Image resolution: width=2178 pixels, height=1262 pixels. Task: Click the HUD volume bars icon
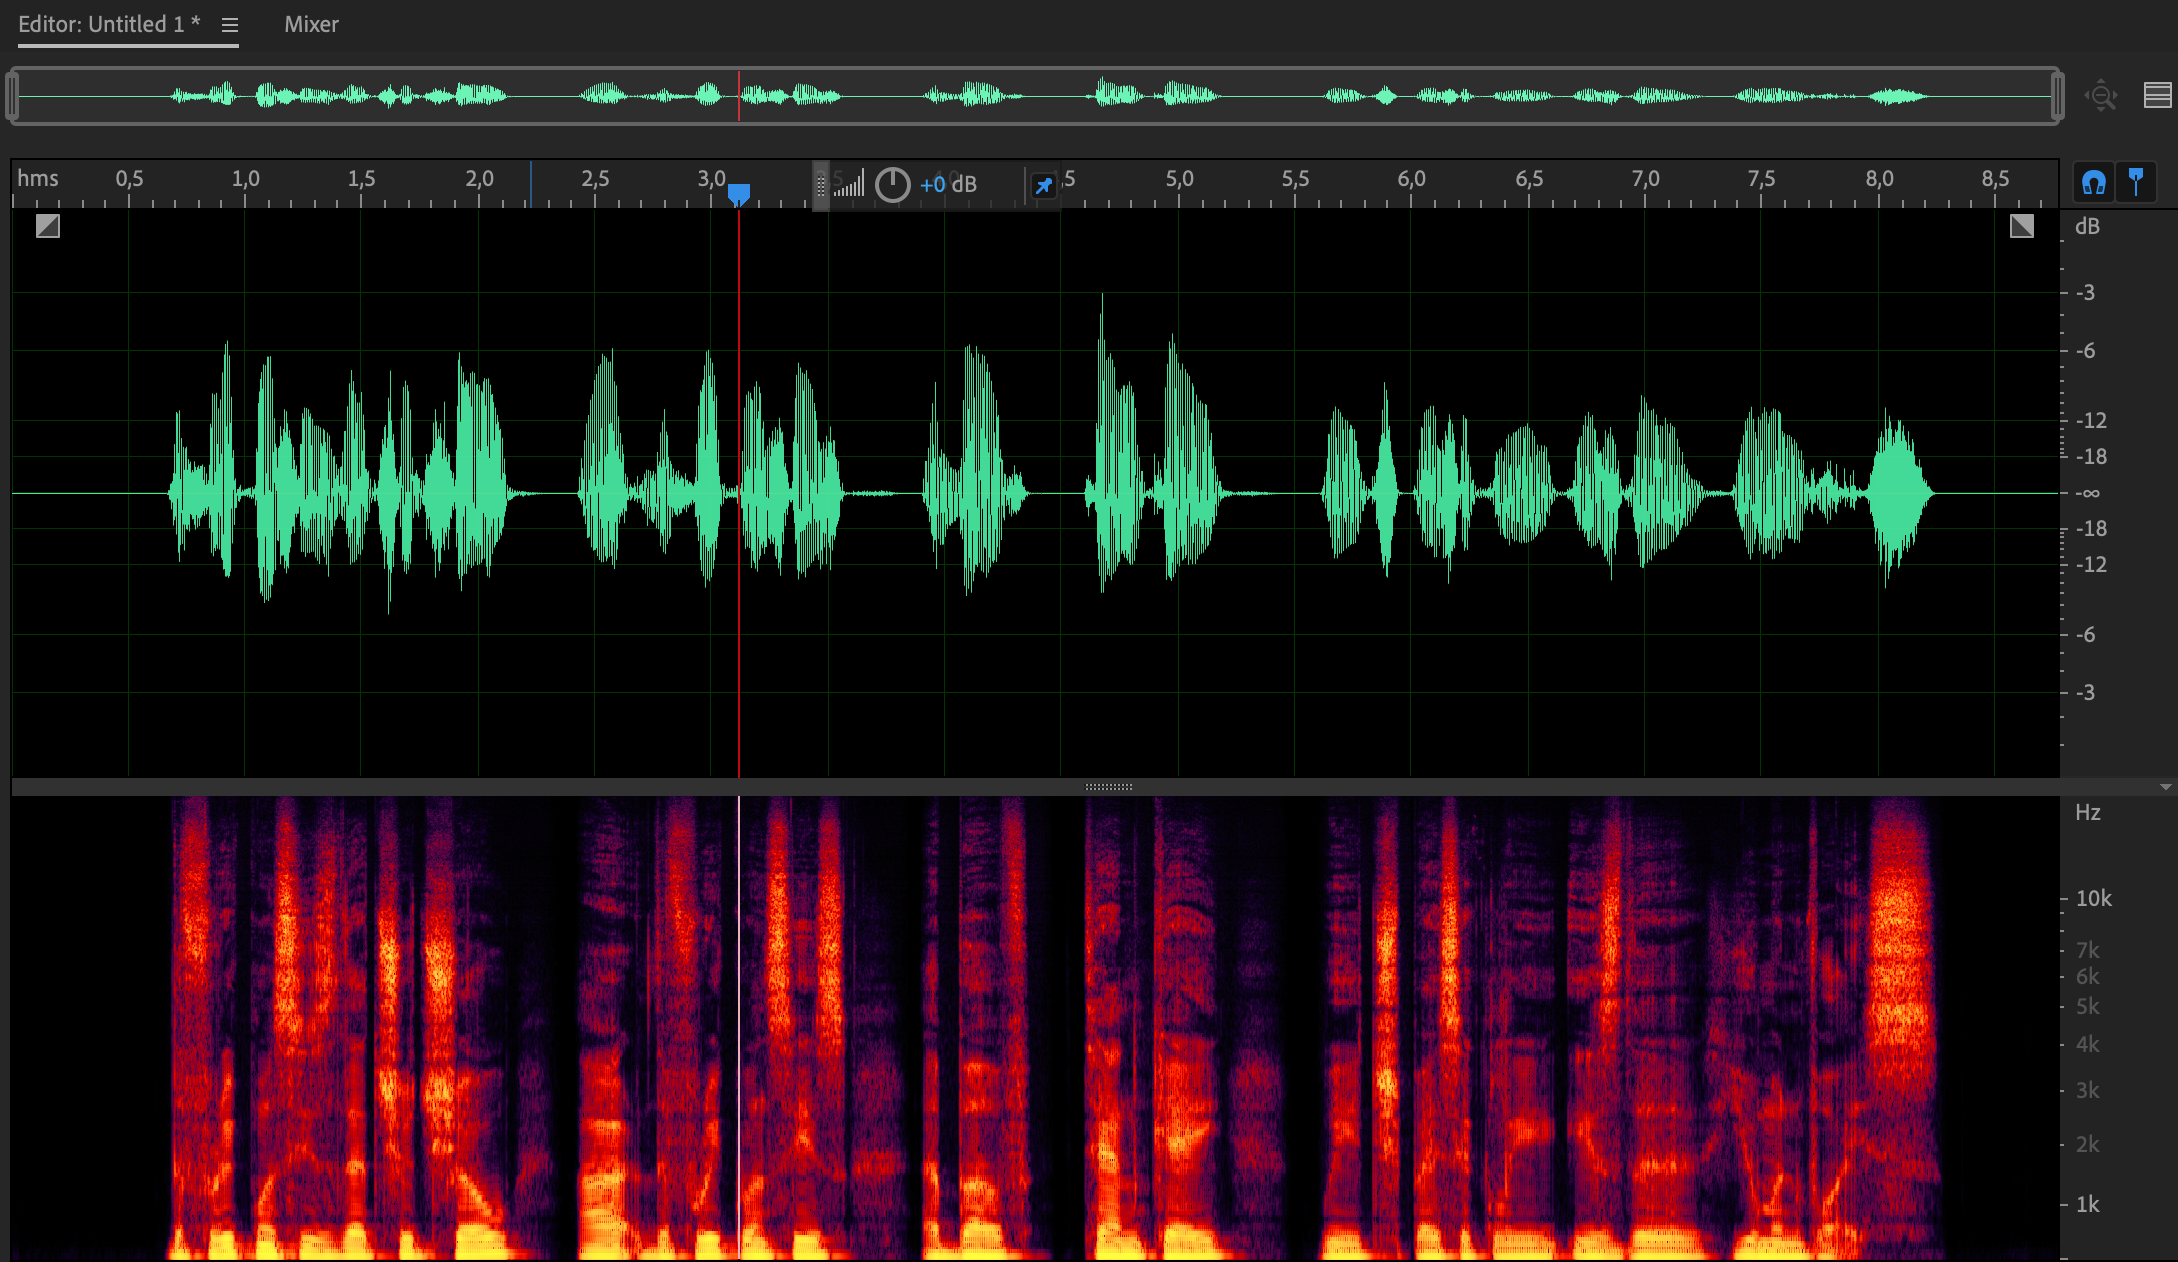[849, 185]
